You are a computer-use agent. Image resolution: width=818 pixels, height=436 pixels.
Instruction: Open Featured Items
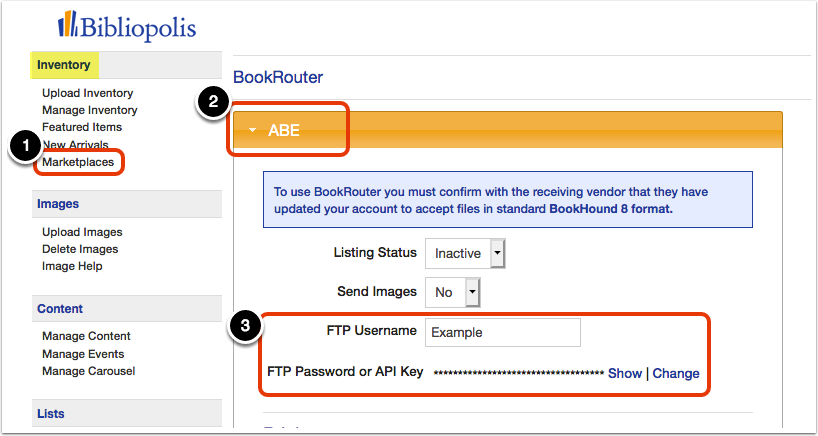(82, 127)
